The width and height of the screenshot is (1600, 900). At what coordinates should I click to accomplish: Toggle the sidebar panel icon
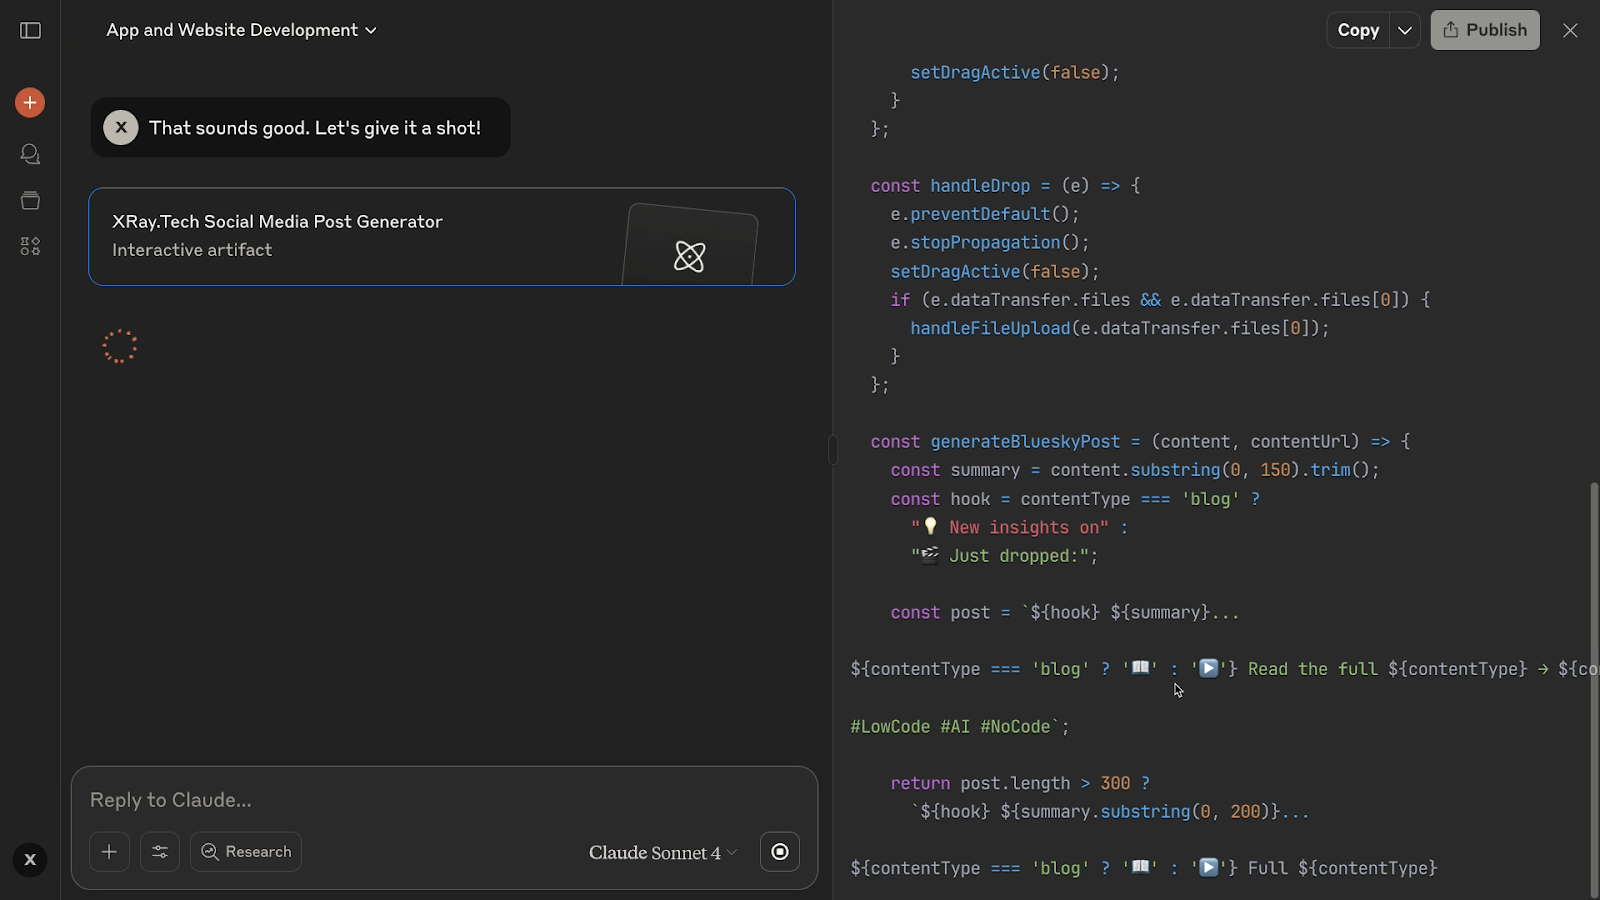(x=31, y=30)
